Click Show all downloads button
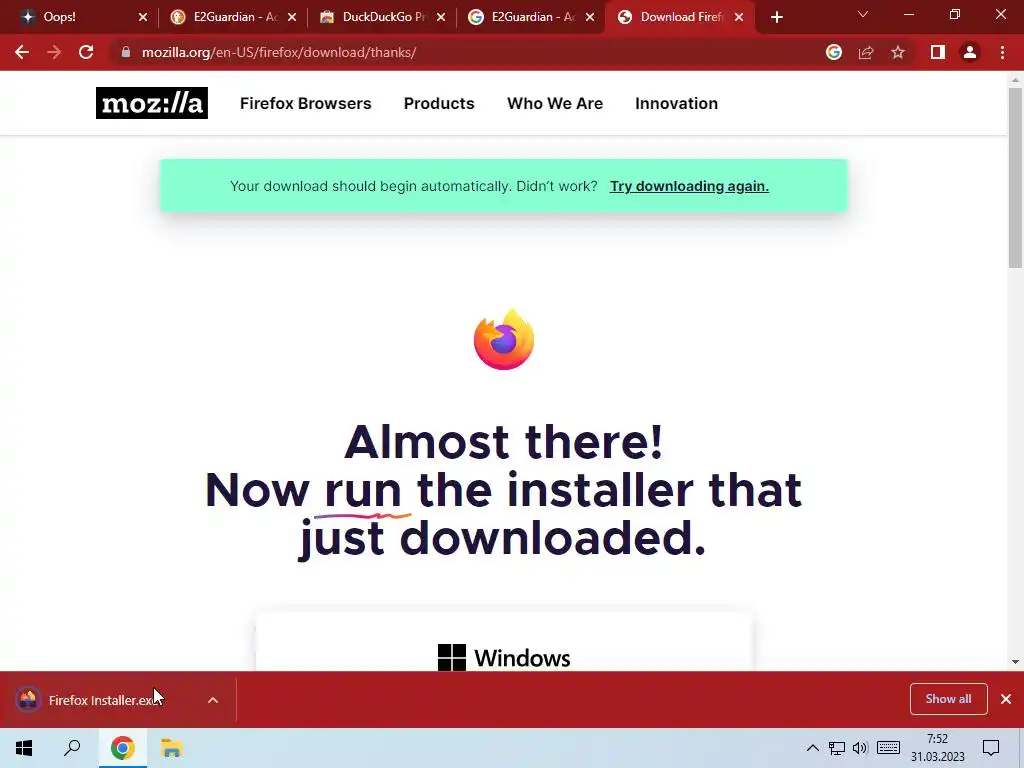The height and width of the screenshot is (768, 1024). pyautogui.click(x=948, y=699)
